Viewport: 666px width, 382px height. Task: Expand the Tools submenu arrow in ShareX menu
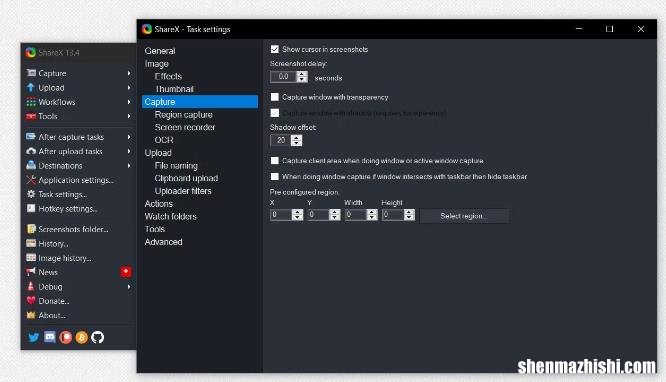[x=129, y=116]
